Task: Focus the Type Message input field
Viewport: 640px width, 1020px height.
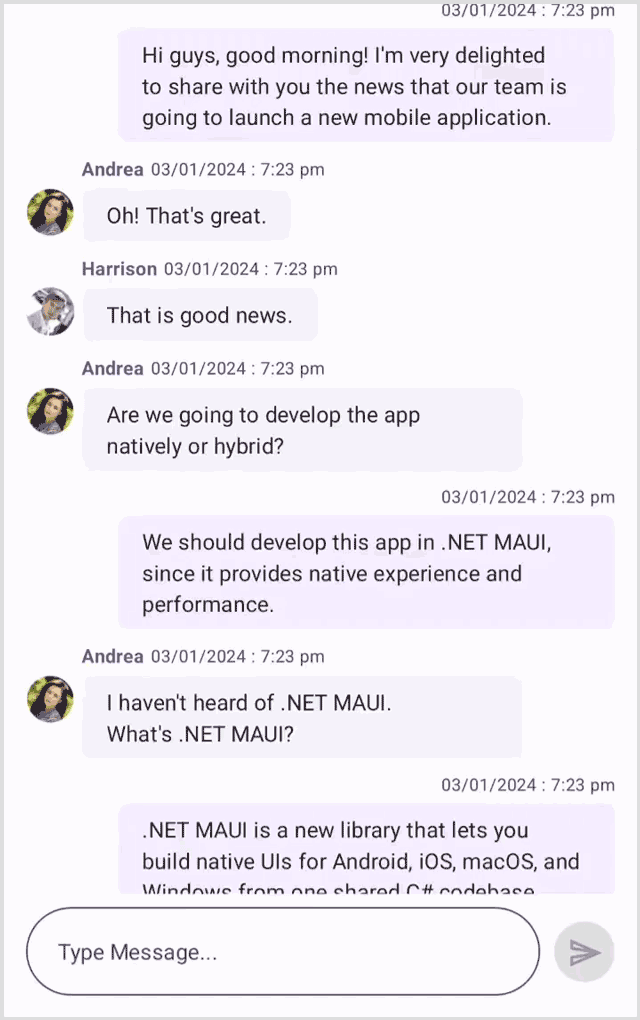Action: (x=283, y=952)
